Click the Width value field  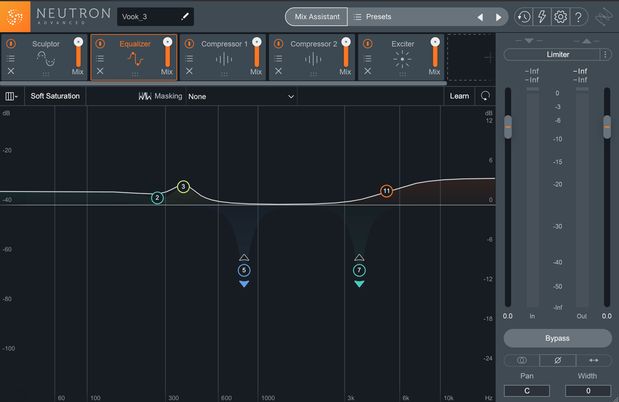coord(588,391)
